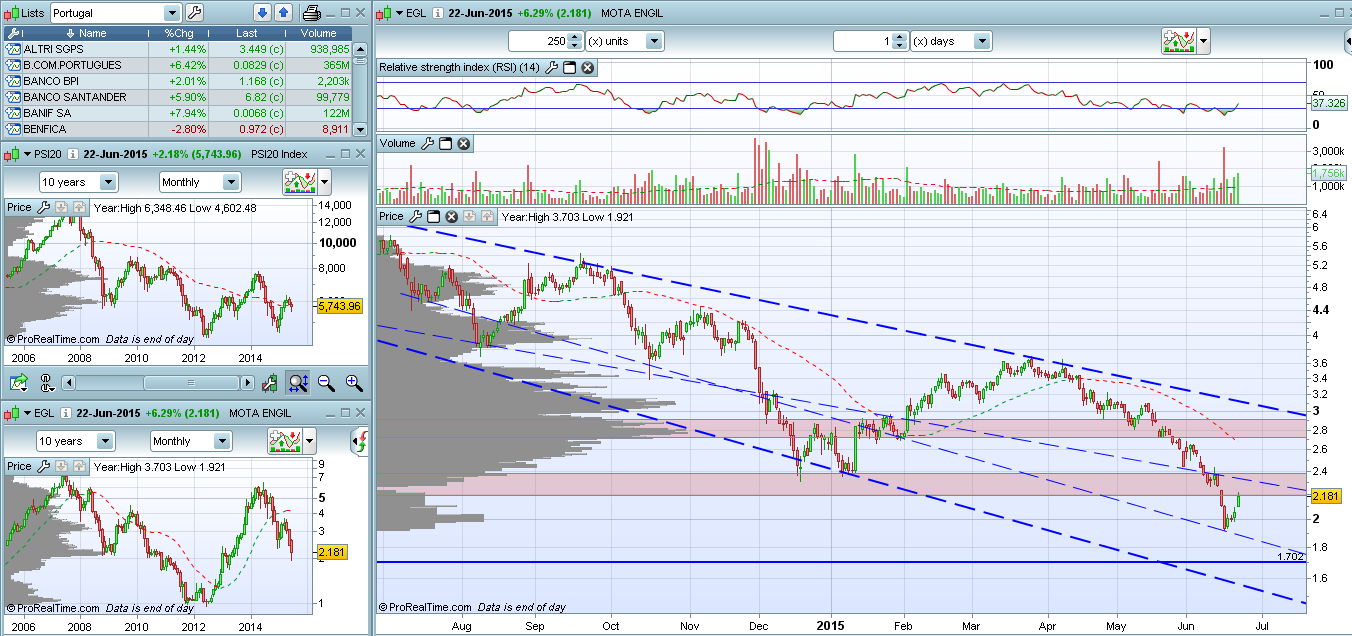Click share/export chart icon
The image size is (1352, 636).
tap(19, 382)
